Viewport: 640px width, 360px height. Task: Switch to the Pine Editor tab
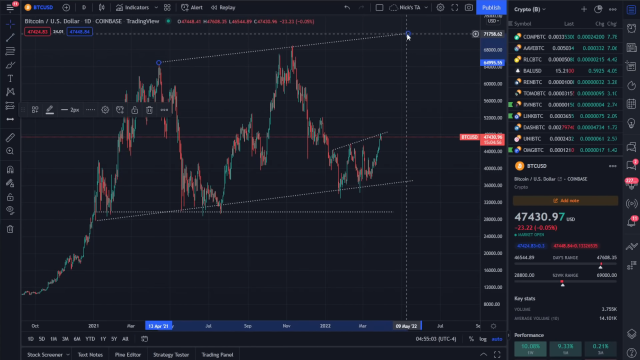pyautogui.click(x=128, y=355)
